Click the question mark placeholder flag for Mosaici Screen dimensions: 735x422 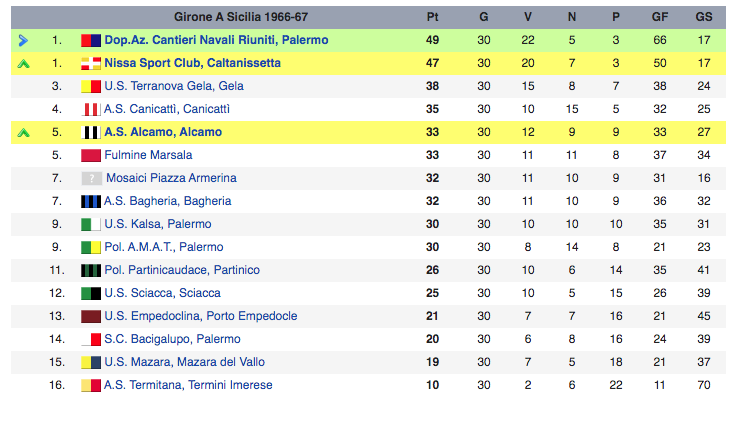click(x=91, y=178)
